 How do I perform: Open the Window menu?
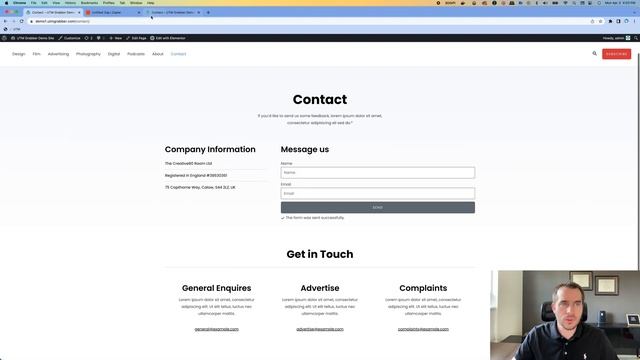pyautogui.click(x=136, y=3)
